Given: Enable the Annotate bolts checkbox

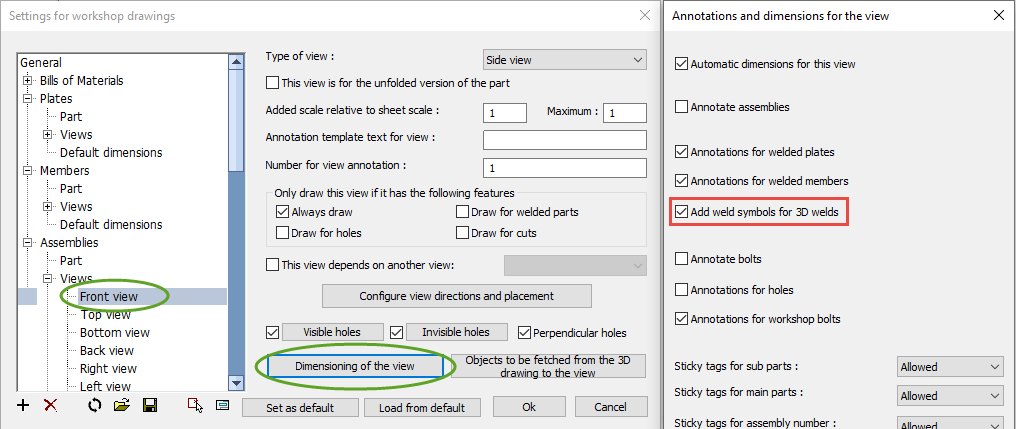Looking at the screenshot, I should pyautogui.click(x=682, y=259).
